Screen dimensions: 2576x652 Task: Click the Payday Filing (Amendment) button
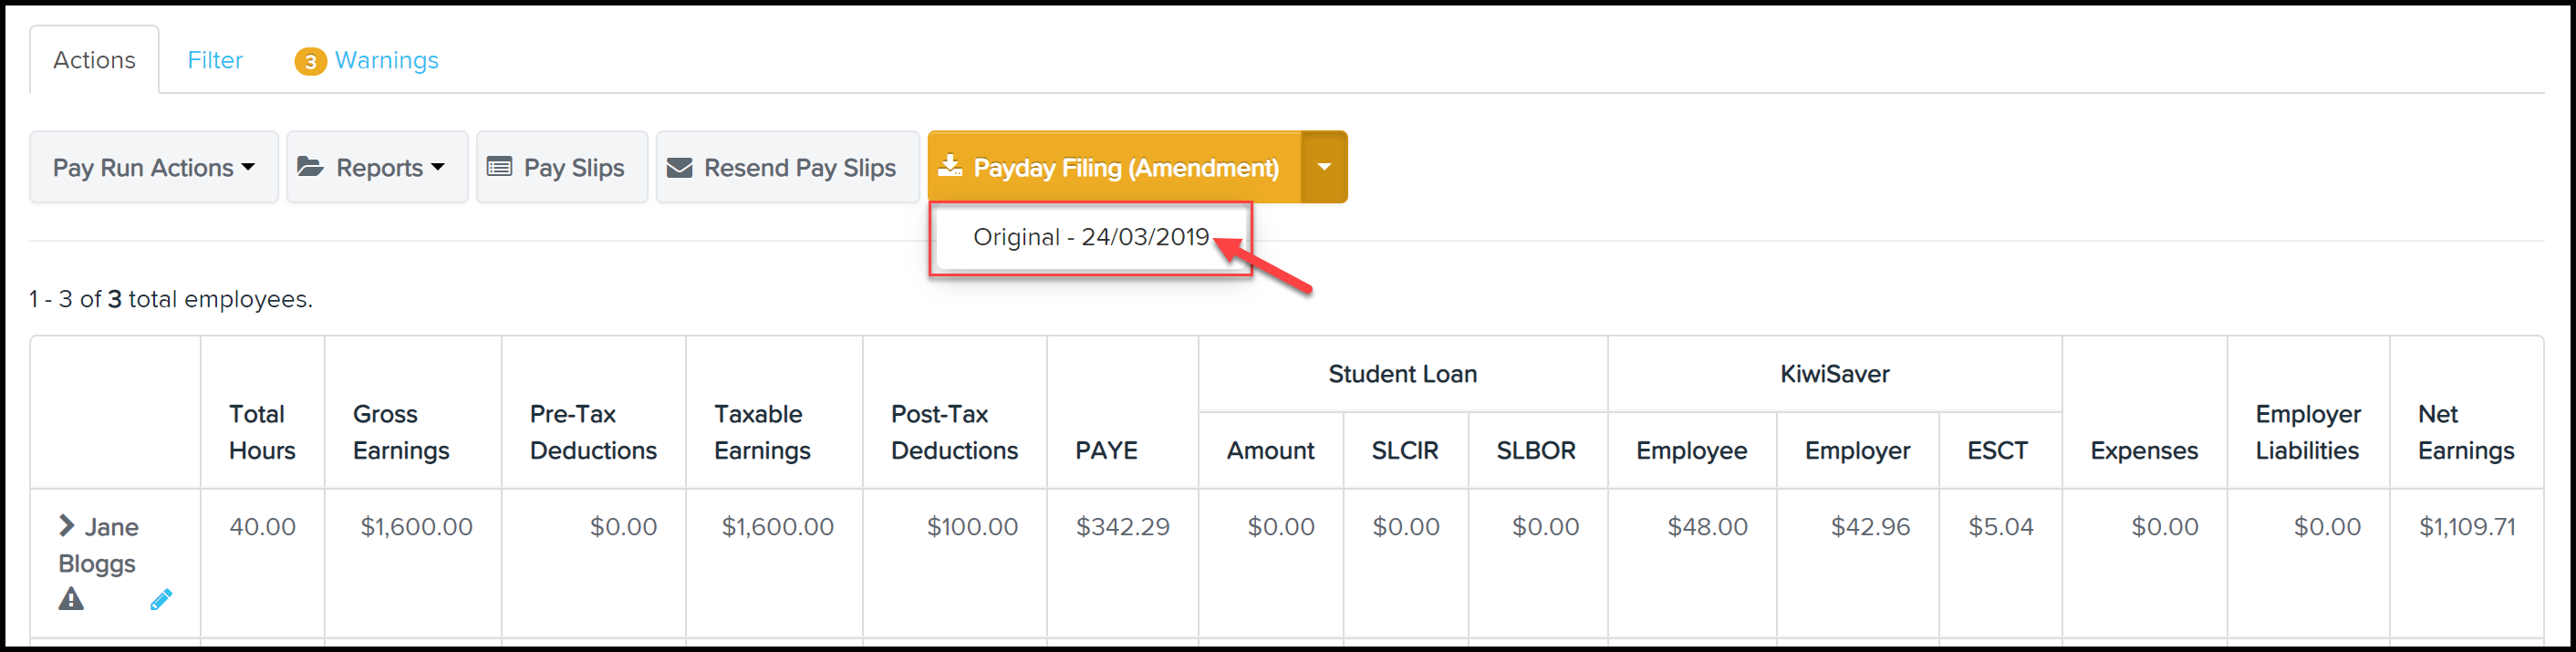click(x=1114, y=167)
